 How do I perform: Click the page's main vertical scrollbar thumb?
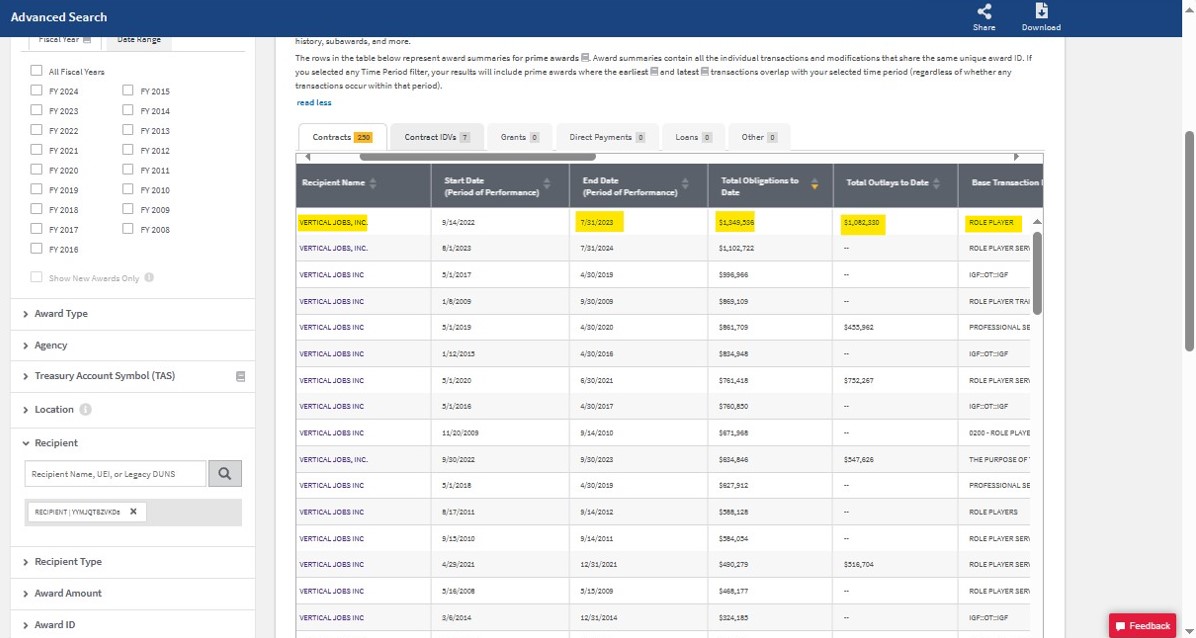tap(1189, 241)
